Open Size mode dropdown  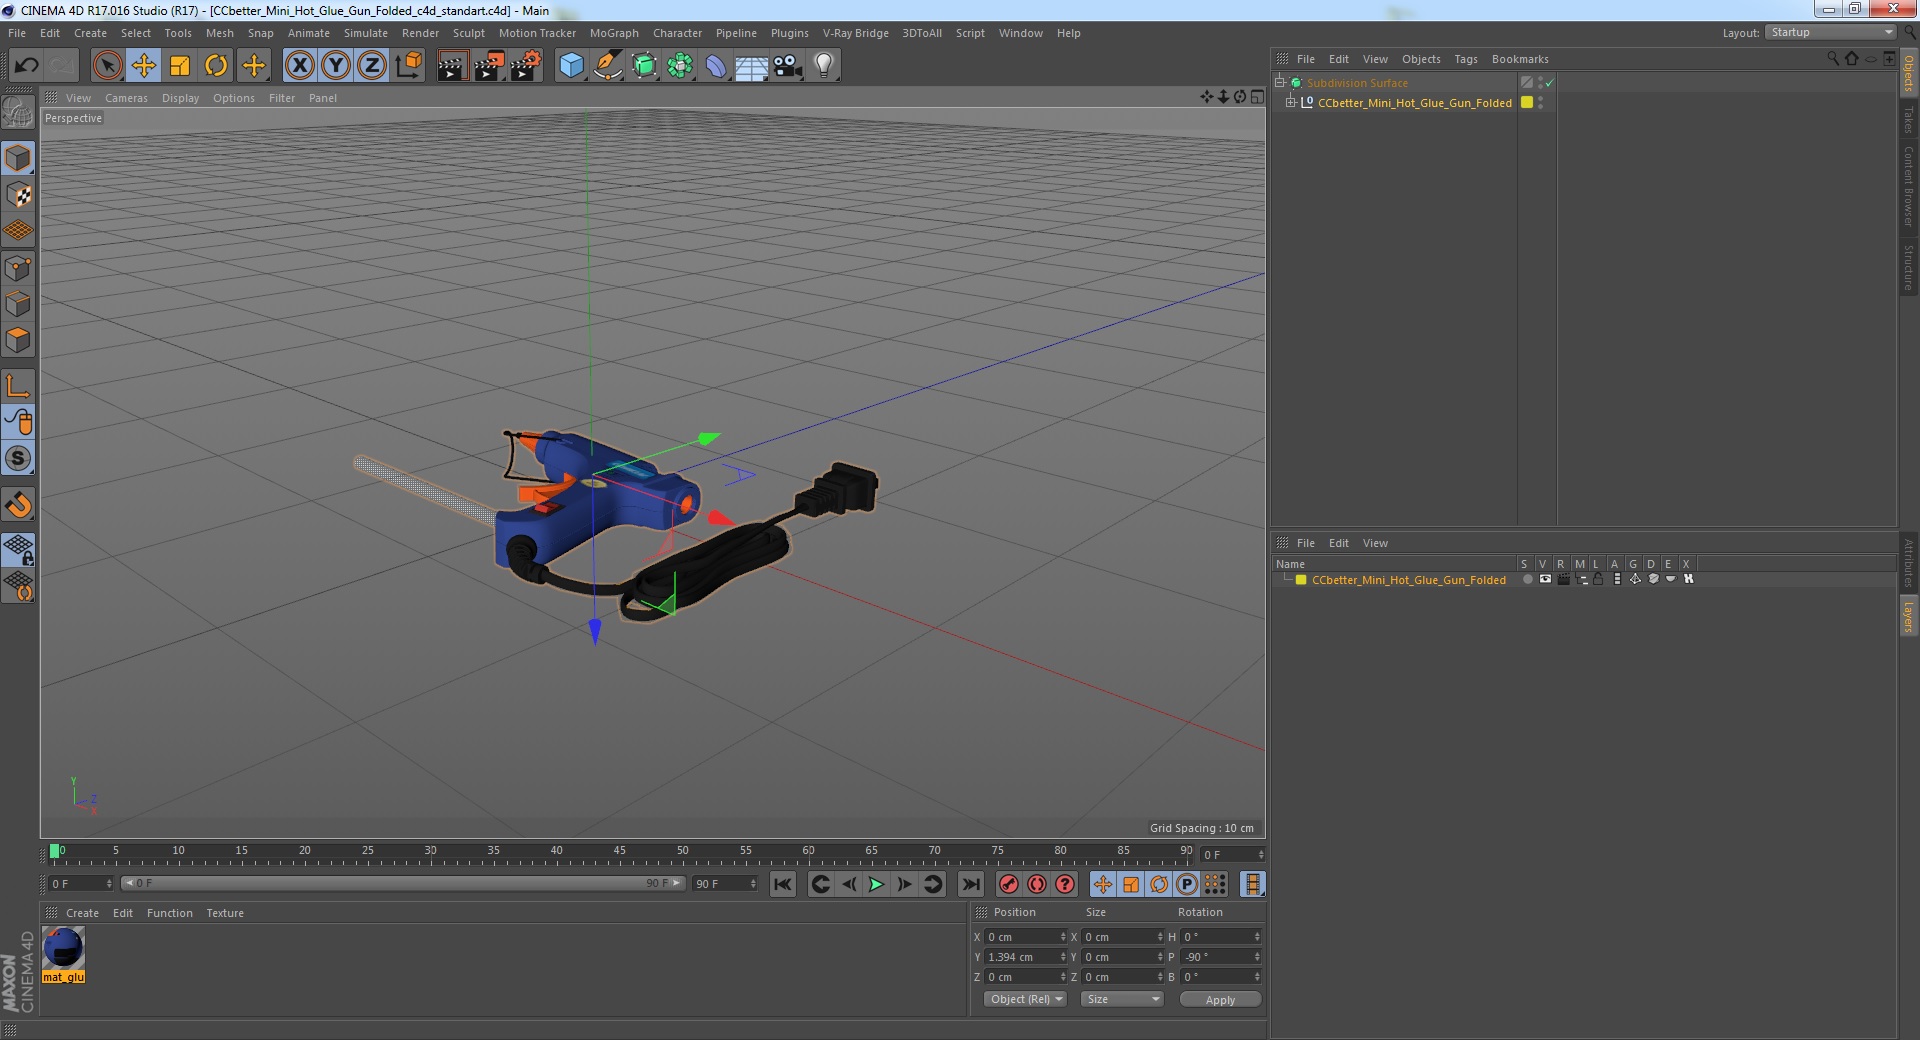(x=1122, y=999)
